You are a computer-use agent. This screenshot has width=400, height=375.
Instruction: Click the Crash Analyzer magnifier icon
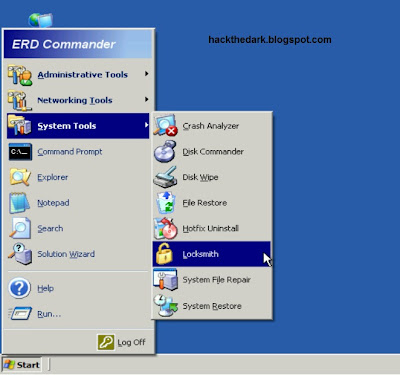[165, 125]
